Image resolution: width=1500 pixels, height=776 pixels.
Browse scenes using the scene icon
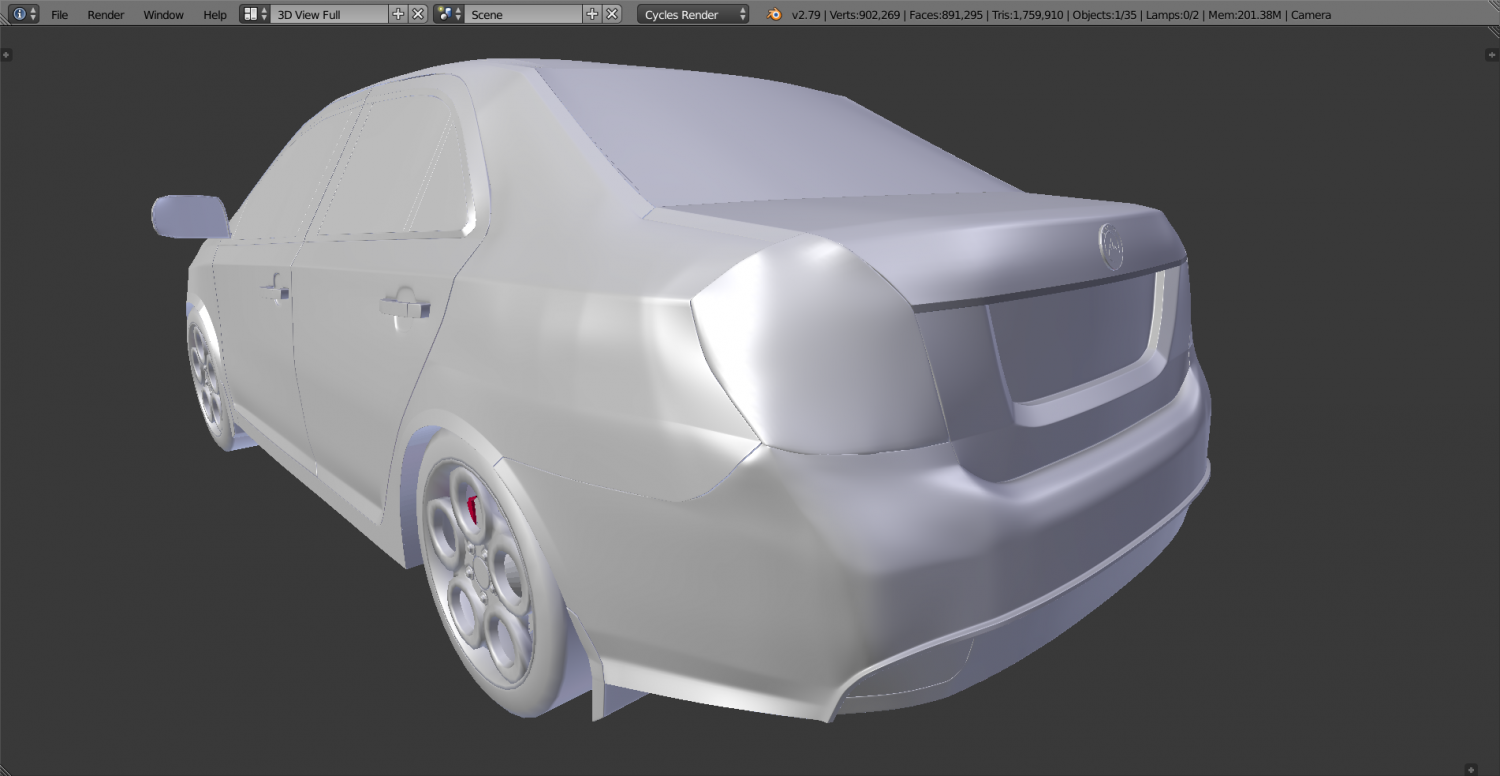(x=449, y=15)
